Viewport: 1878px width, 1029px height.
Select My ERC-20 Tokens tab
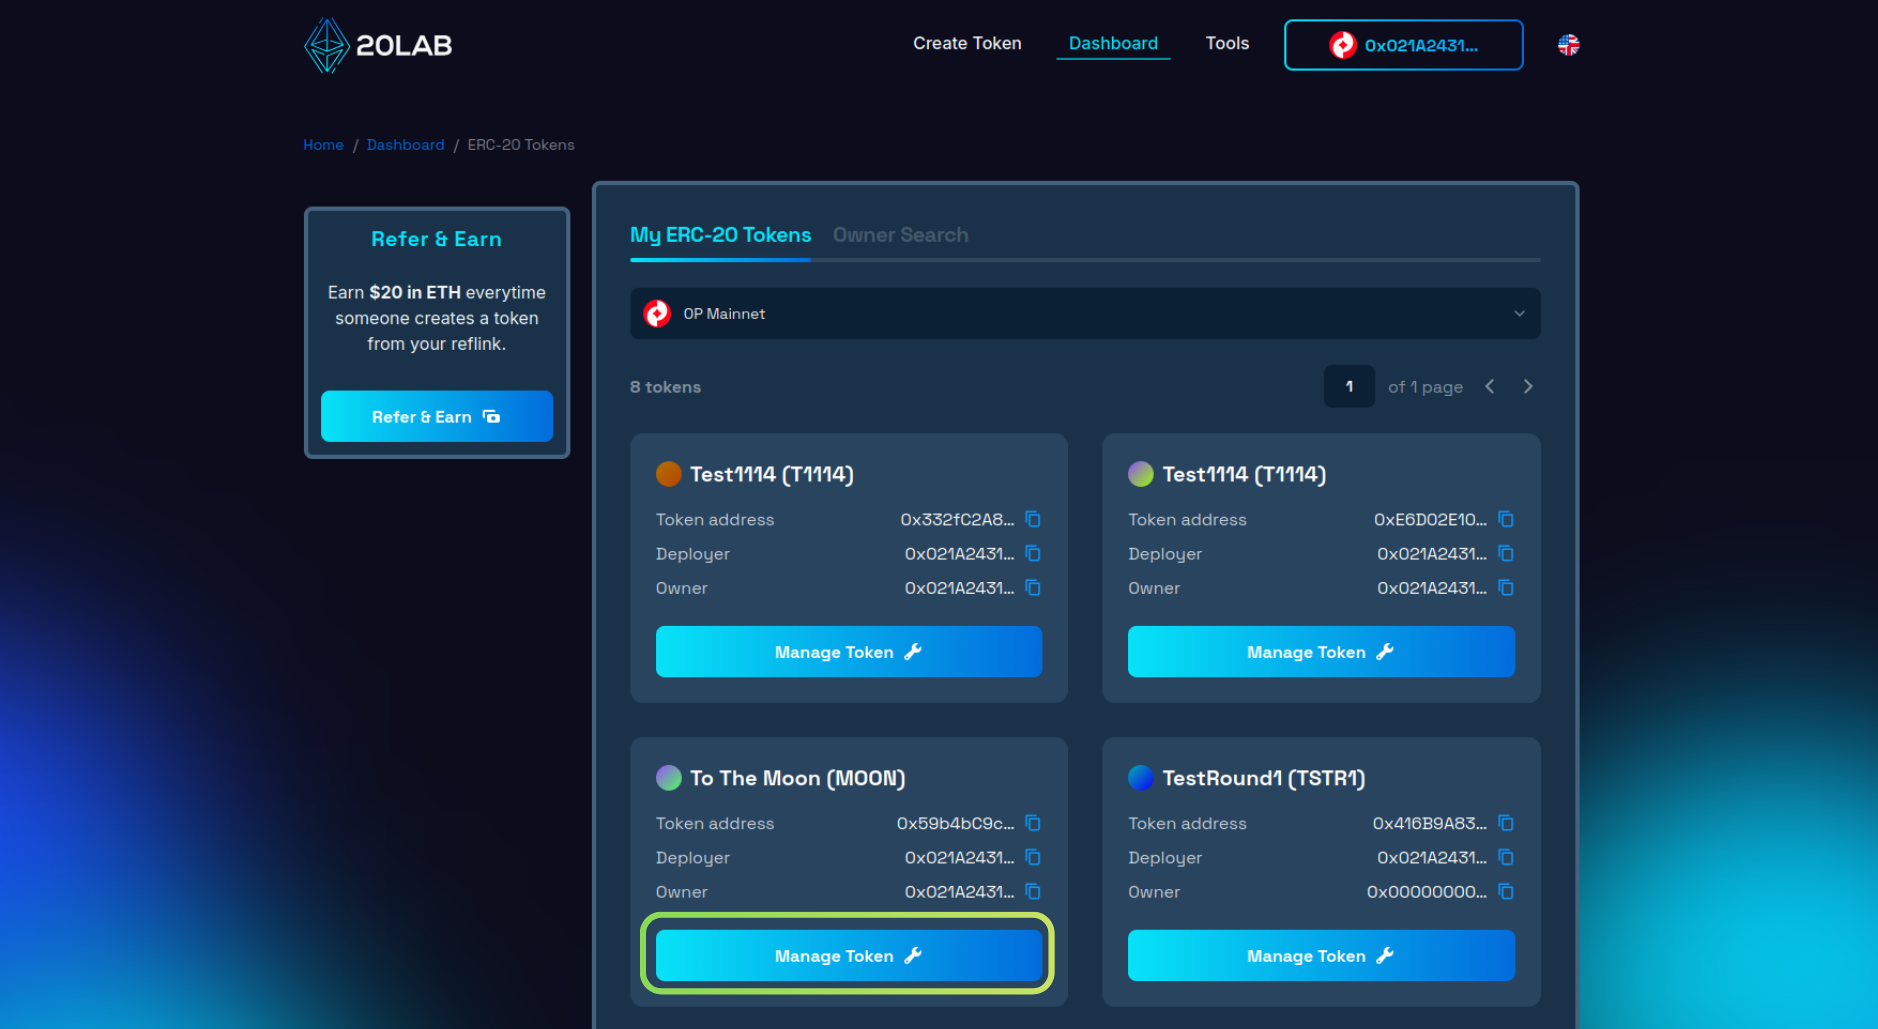[x=720, y=235]
